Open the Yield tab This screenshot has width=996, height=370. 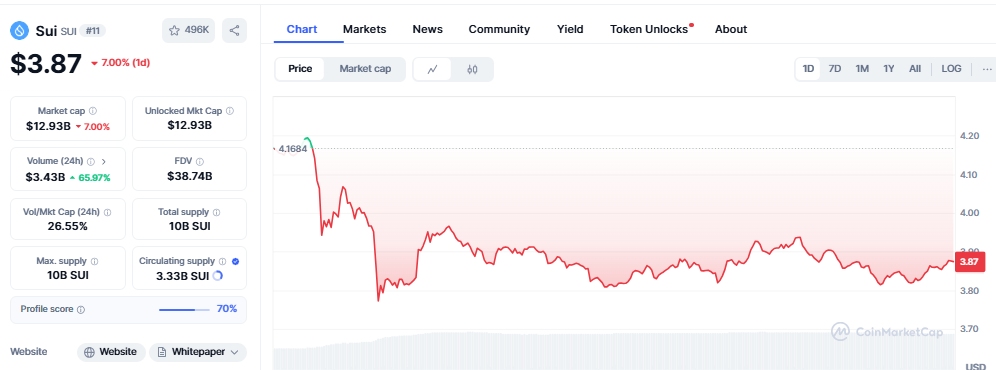pos(570,29)
